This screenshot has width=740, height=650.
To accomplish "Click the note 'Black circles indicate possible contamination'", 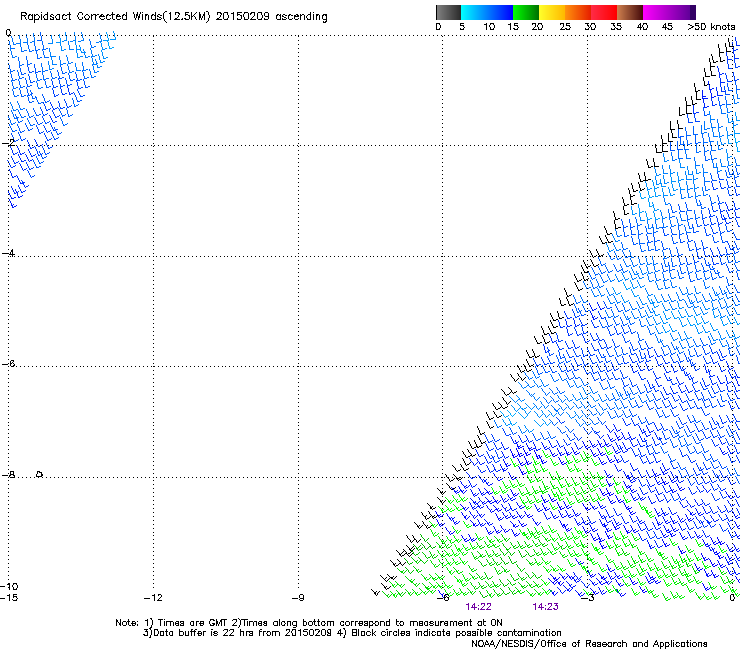I will [456, 633].
